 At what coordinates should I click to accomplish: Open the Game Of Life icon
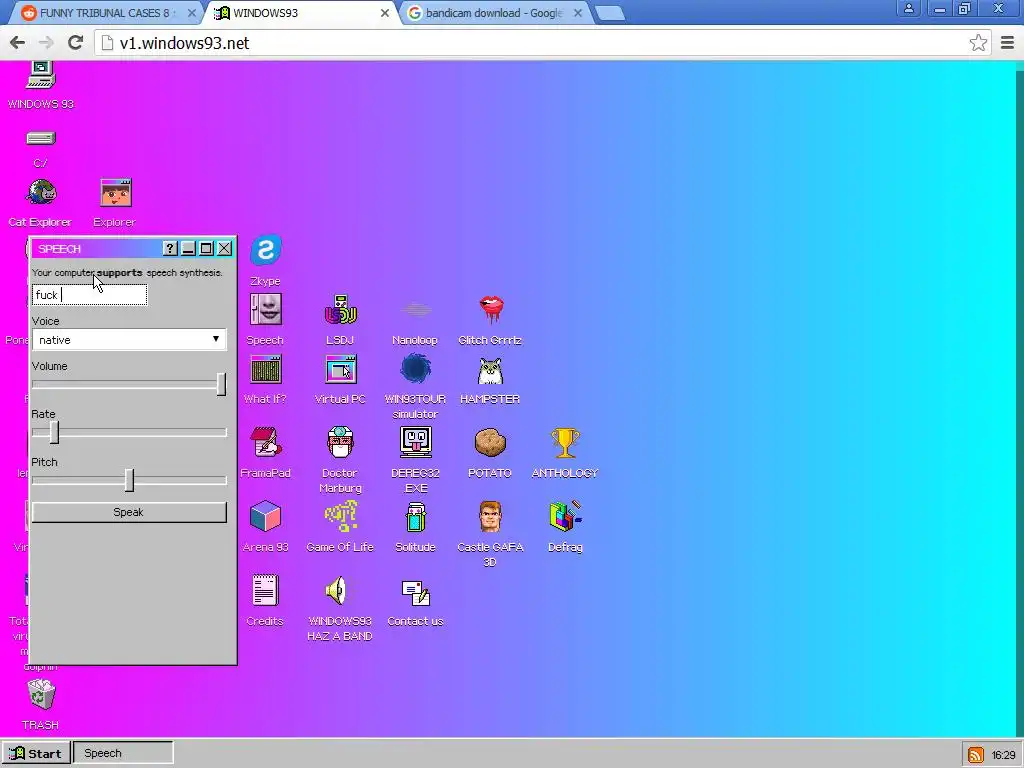(340, 517)
